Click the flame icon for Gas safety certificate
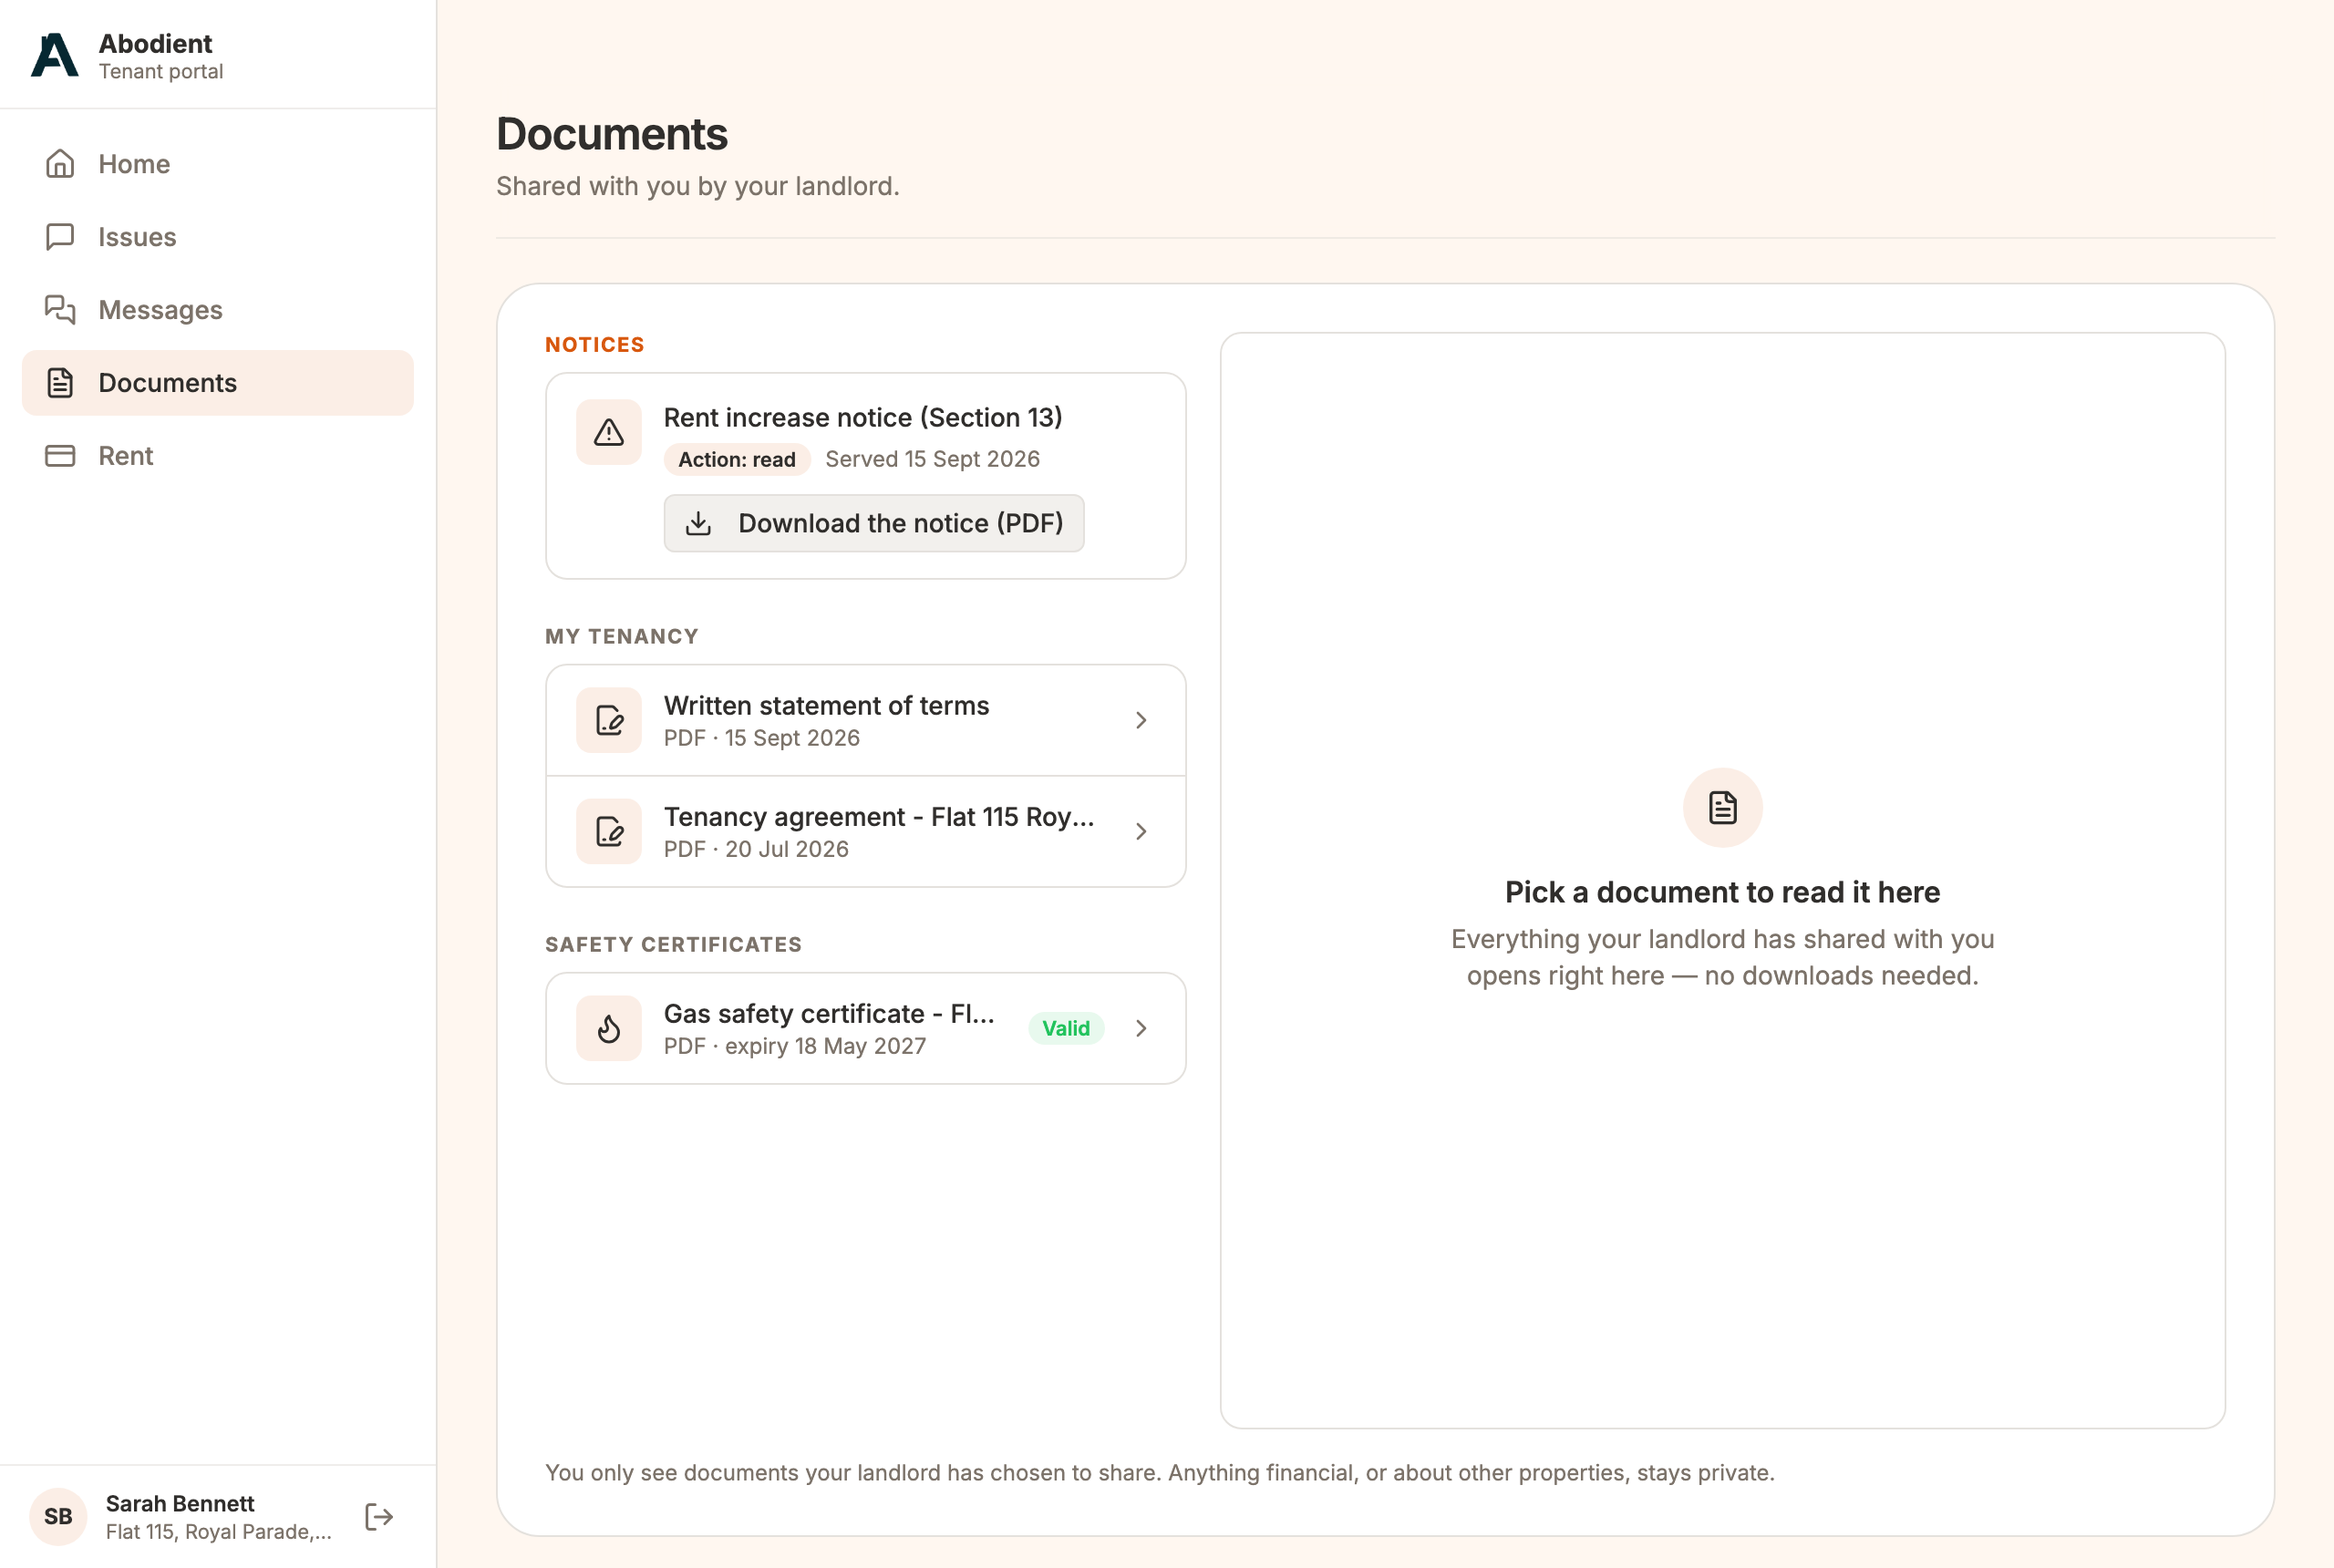The width and height of the screenshot is (2334, 1568). click(x=609, y=1028)
